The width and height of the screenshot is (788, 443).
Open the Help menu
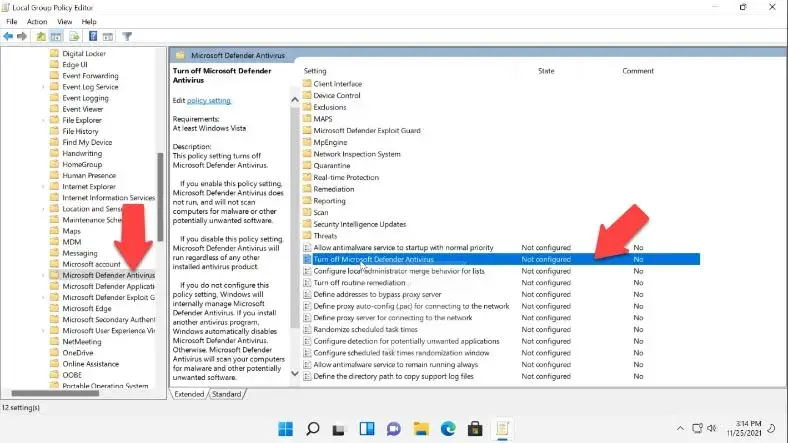89,22
